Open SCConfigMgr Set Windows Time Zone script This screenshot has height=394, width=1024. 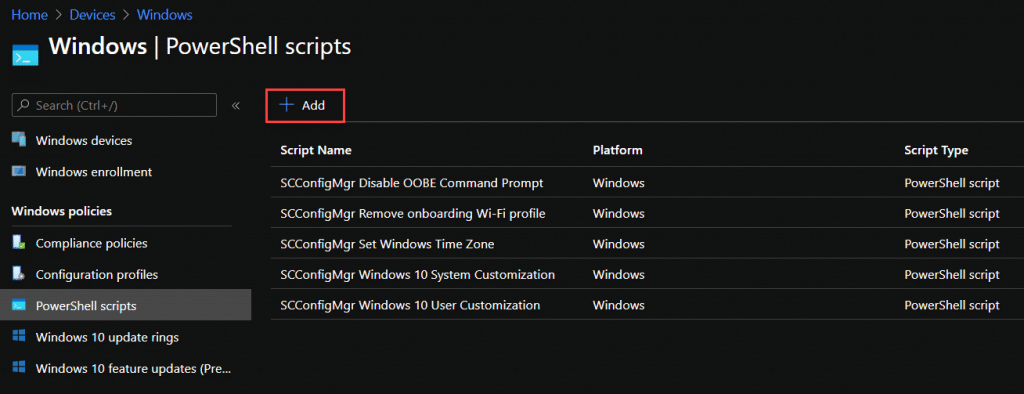click(387, 244)
